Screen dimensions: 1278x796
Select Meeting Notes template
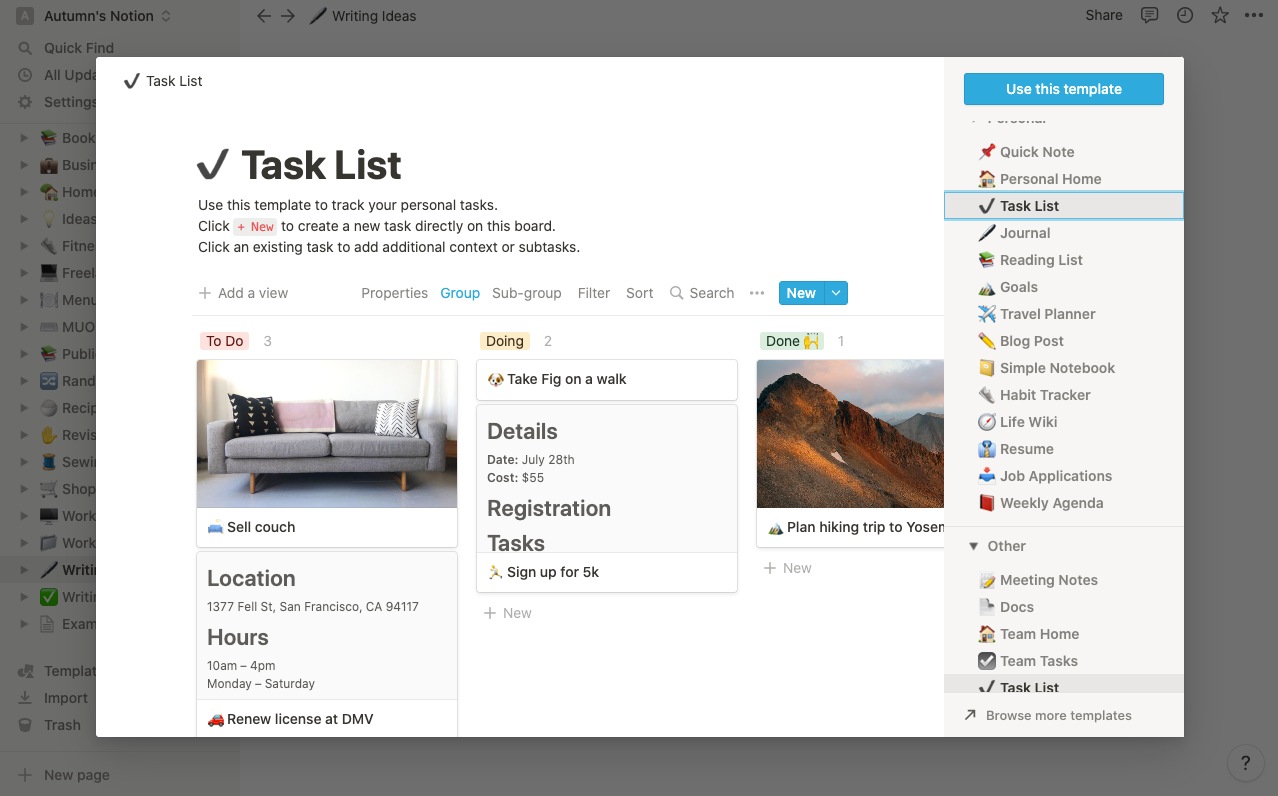point(1064,580)
